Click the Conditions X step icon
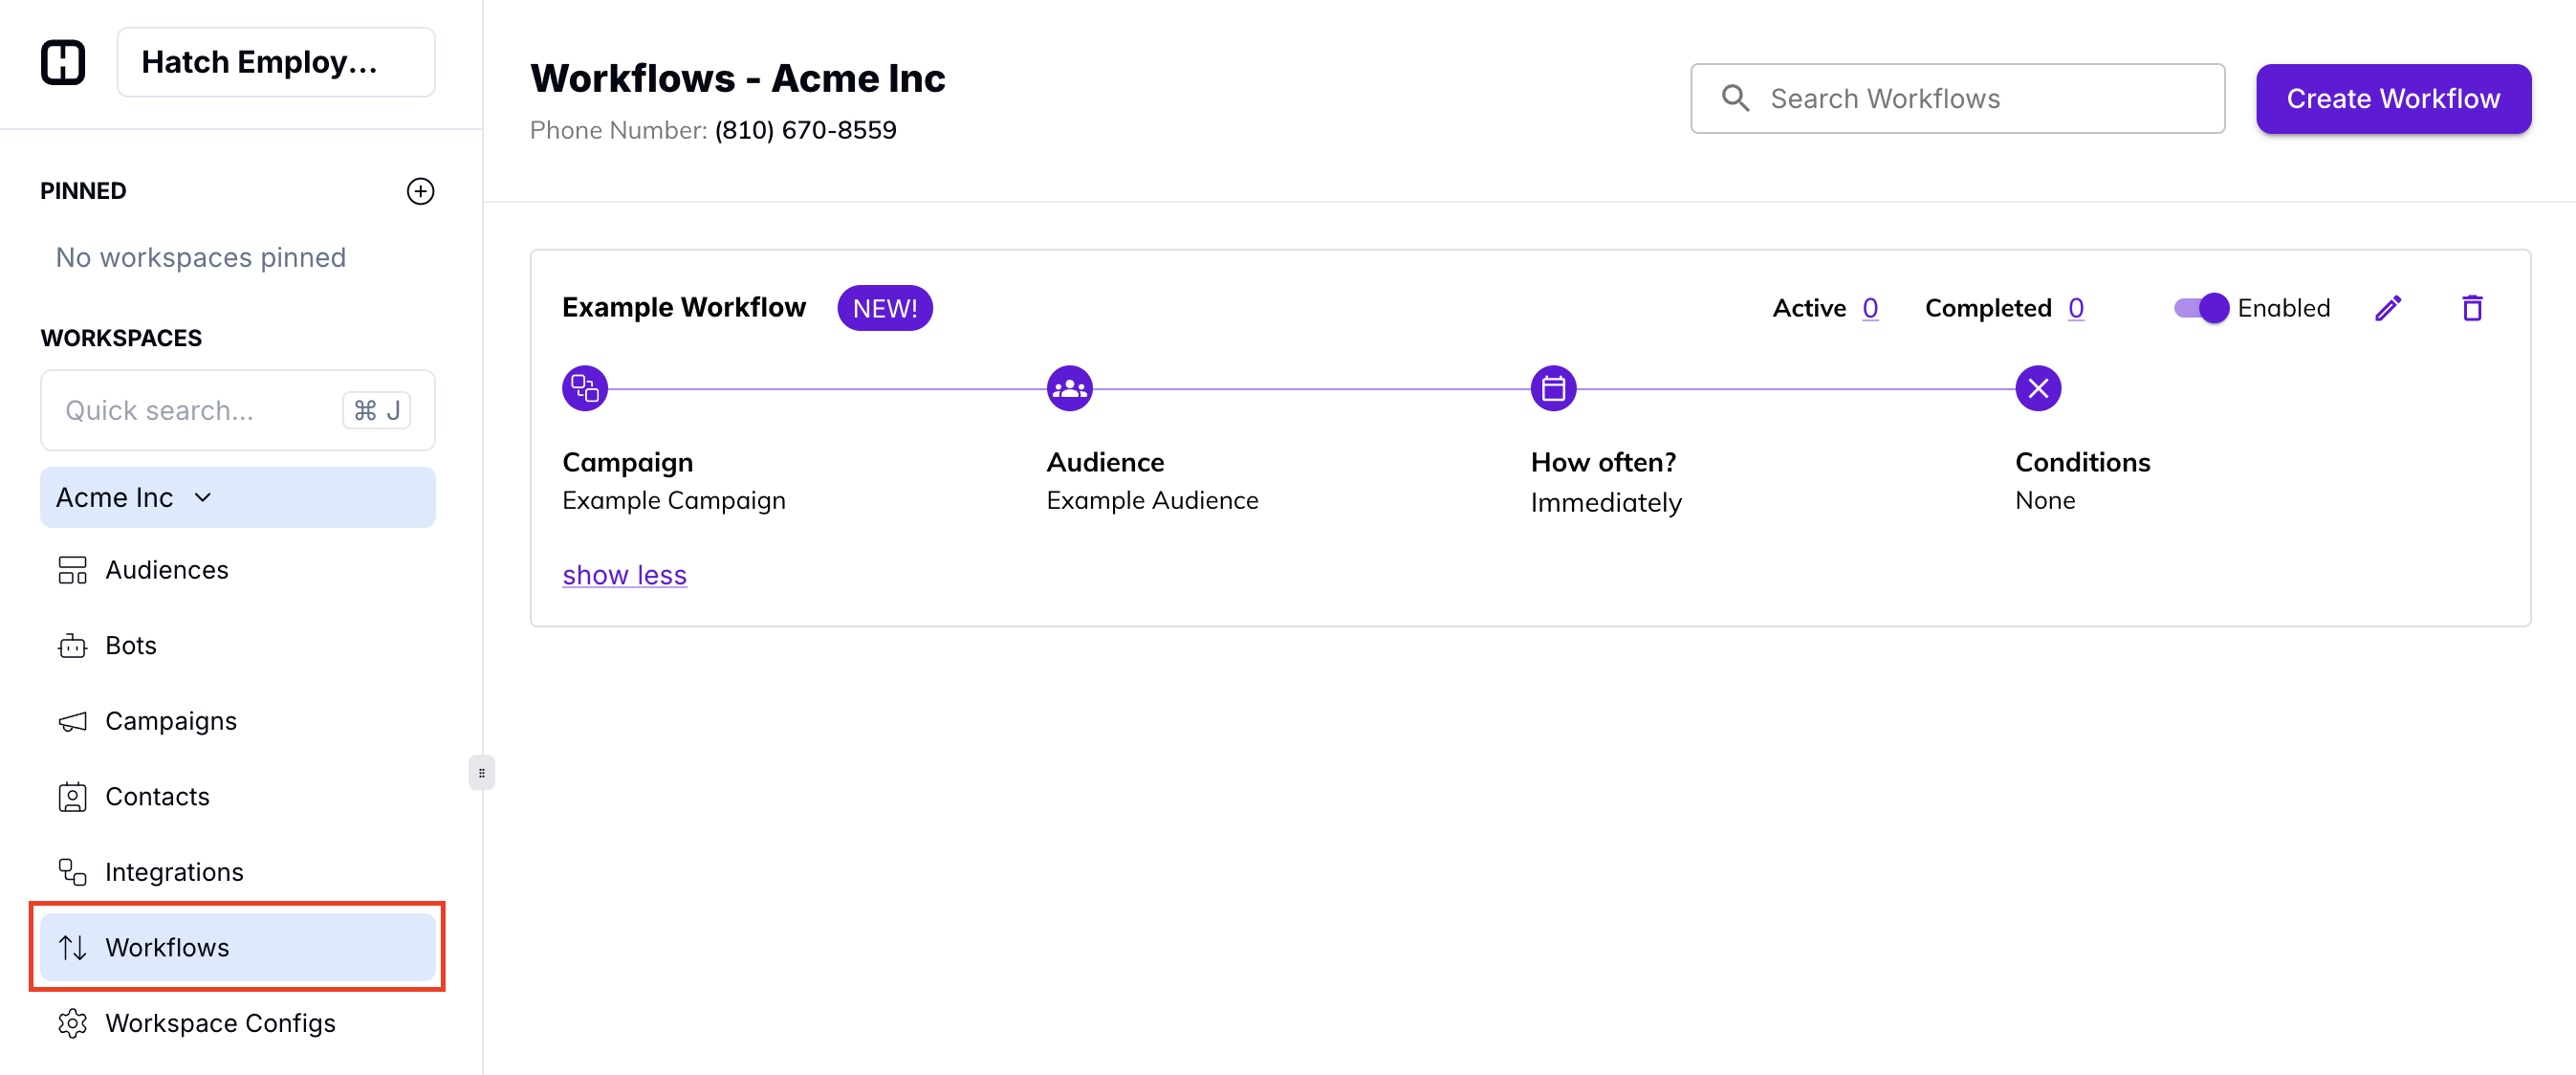Viewport: 2576px width, 1075px height. (2037, 388)
